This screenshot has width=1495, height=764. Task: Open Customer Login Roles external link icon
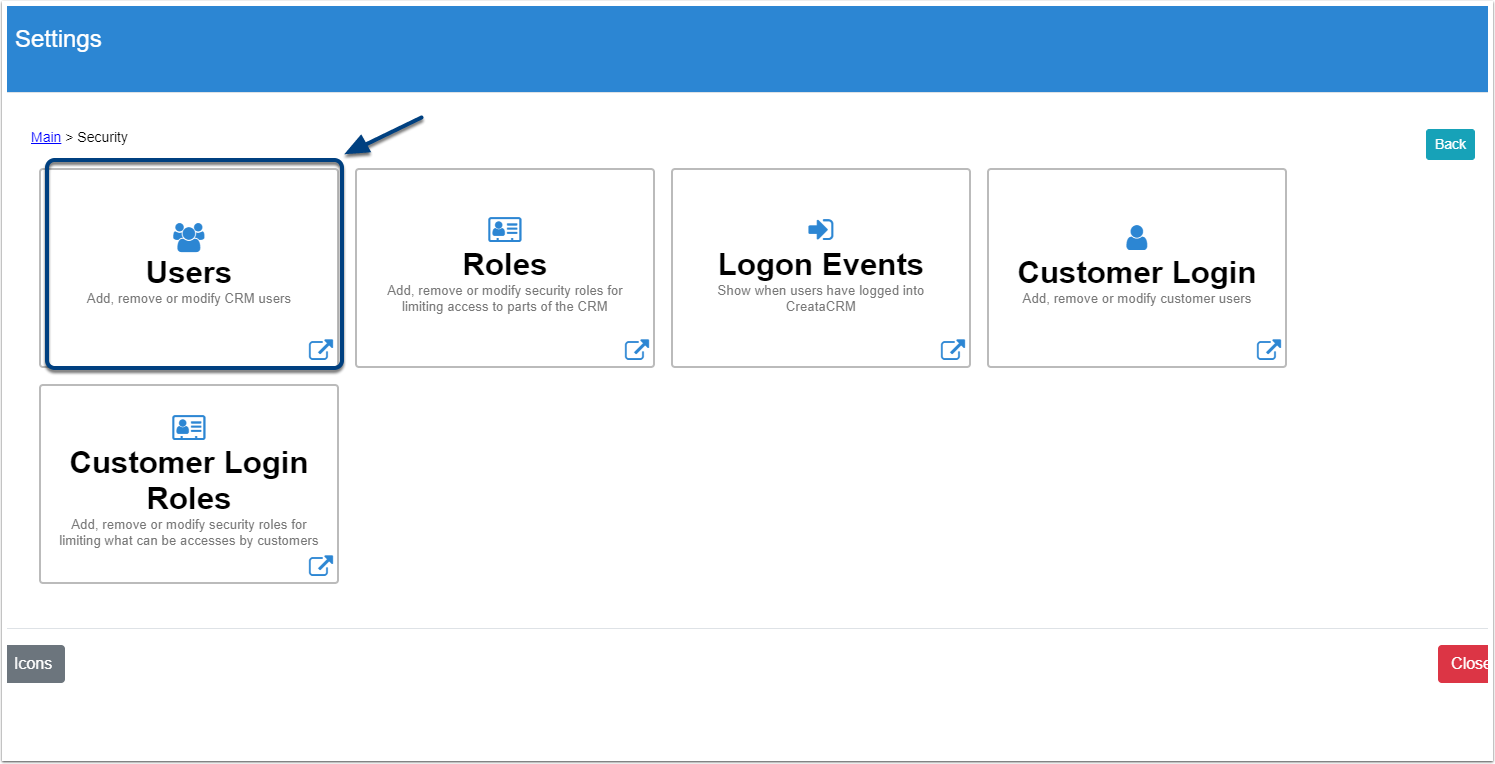pyautogui.click(x=320, y=566)
